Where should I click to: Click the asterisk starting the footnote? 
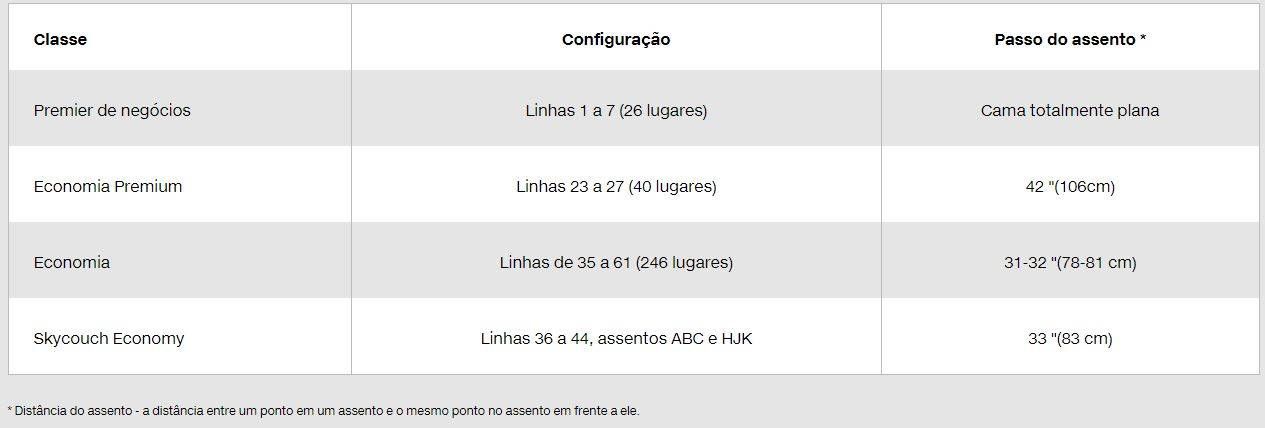coord(10,409)
